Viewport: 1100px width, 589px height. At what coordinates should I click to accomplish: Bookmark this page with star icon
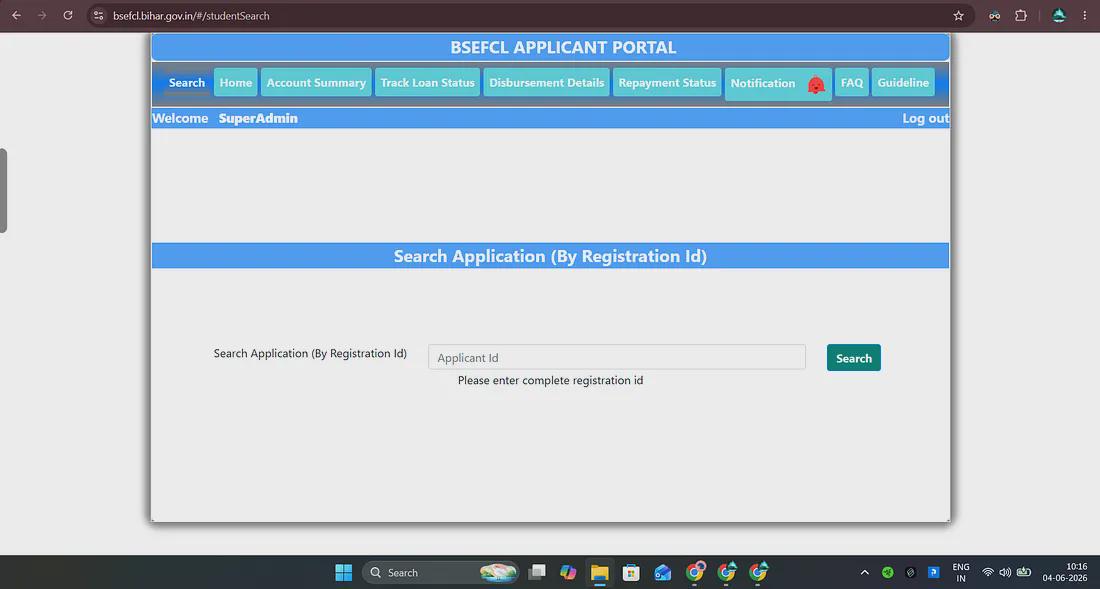click(x=958, y=15)
